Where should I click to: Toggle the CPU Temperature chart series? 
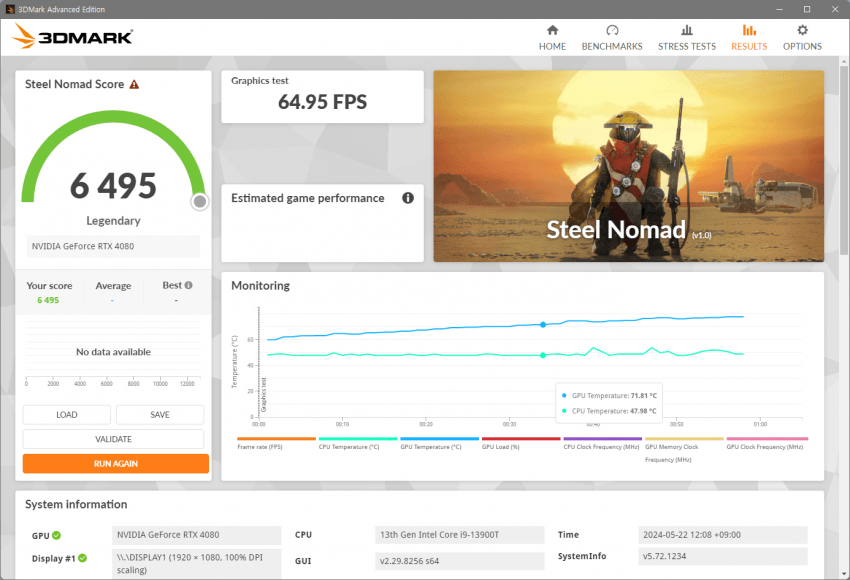pyautogui.click(x=349, y=447)
